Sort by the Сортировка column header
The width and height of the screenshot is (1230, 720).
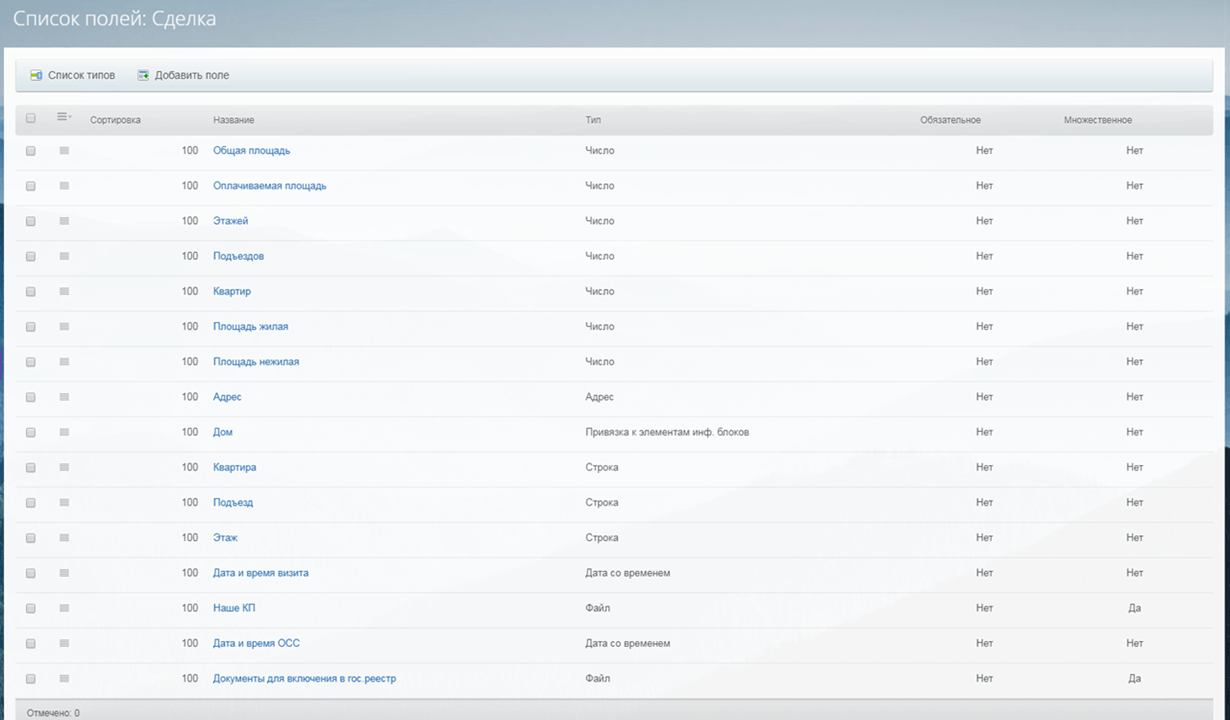(115, 120)
